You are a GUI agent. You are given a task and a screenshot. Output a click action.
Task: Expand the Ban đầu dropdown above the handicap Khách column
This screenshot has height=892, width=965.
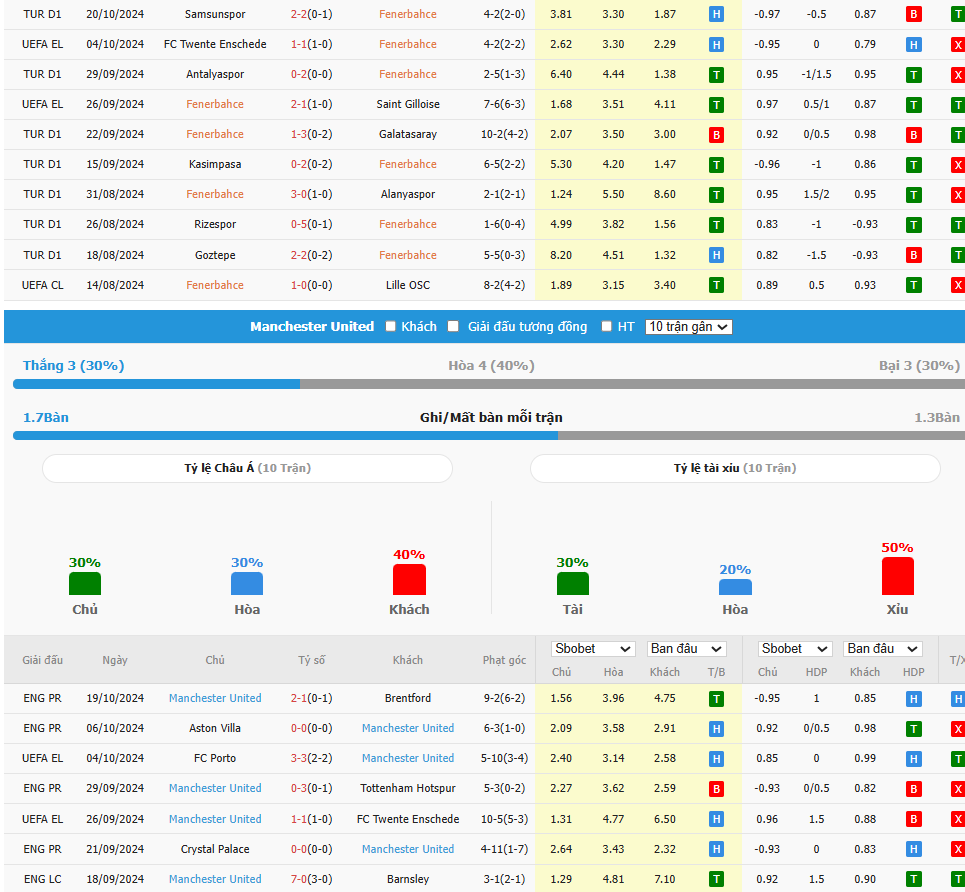tap(883, 649)
